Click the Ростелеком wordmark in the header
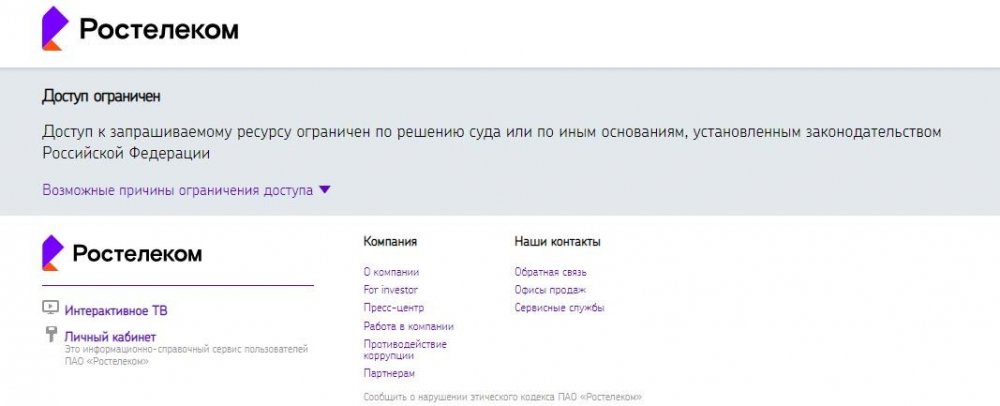Viewport: 1000px width, 406px height. tap(158, 30)
